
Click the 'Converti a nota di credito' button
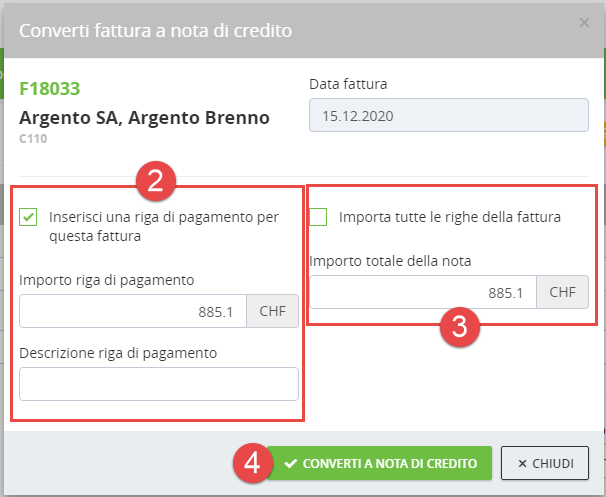[x=379, y=464]
